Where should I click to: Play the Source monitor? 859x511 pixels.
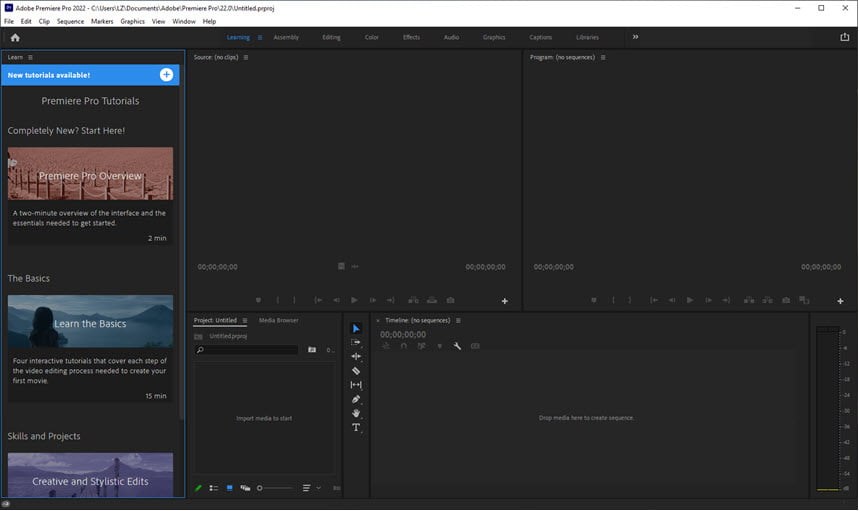click(354, 300)
